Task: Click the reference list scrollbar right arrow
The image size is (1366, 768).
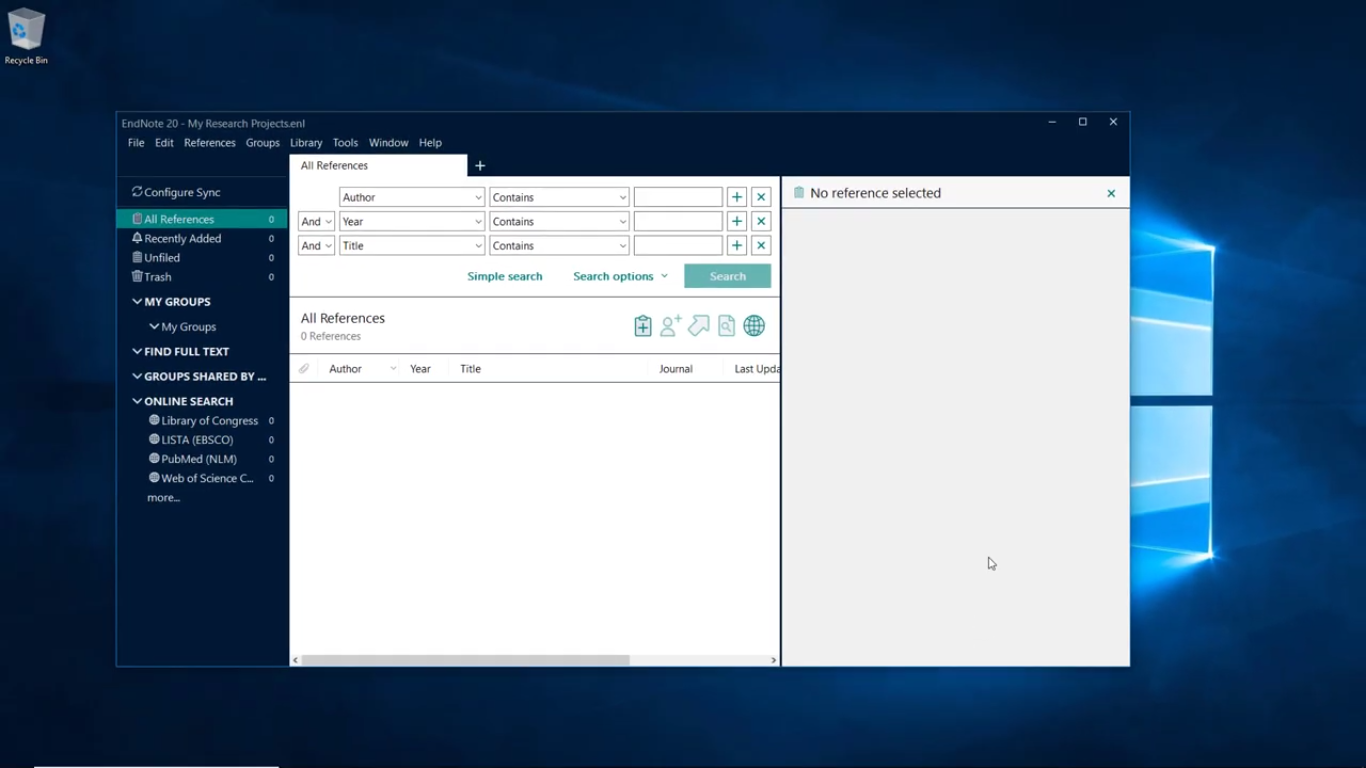Action: [x=773, y=660]
